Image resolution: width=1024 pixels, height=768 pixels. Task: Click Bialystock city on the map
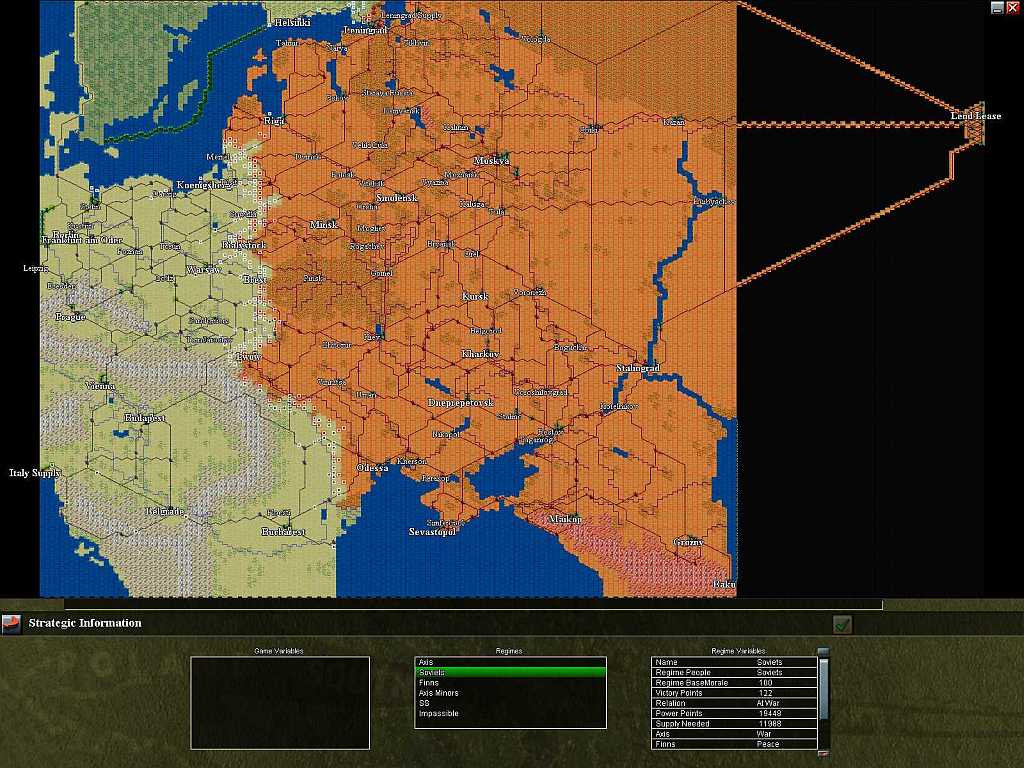(x=244, y=245)
